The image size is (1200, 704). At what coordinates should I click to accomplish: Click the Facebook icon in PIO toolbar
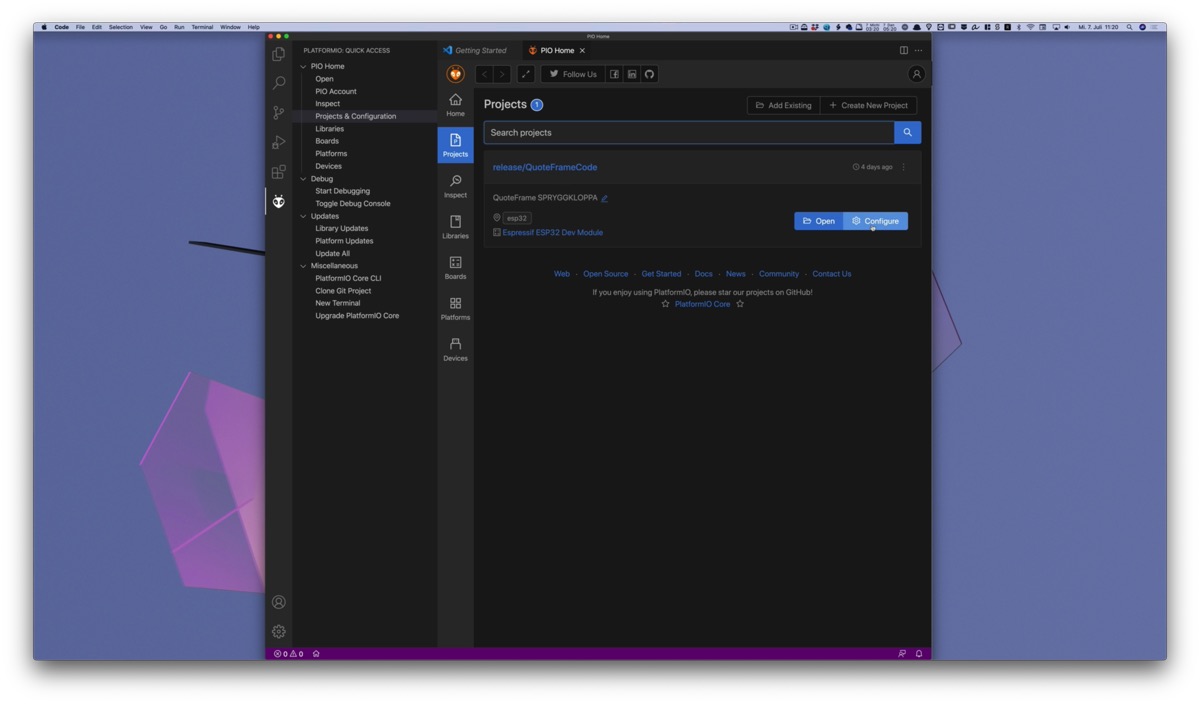pyautogui.click(x=615, y=74)
